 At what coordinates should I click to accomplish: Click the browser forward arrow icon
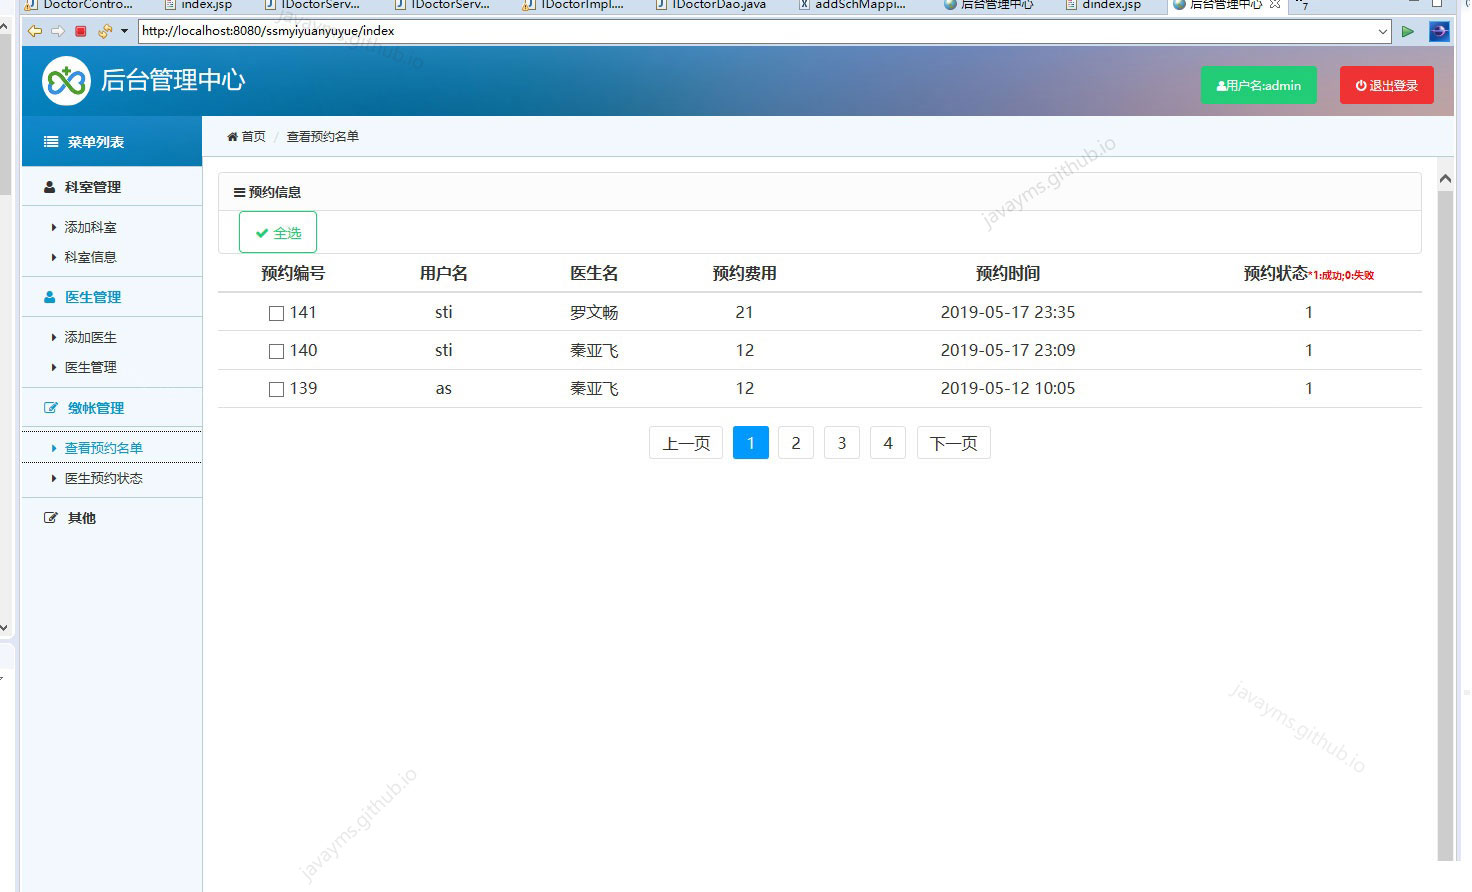58,31
